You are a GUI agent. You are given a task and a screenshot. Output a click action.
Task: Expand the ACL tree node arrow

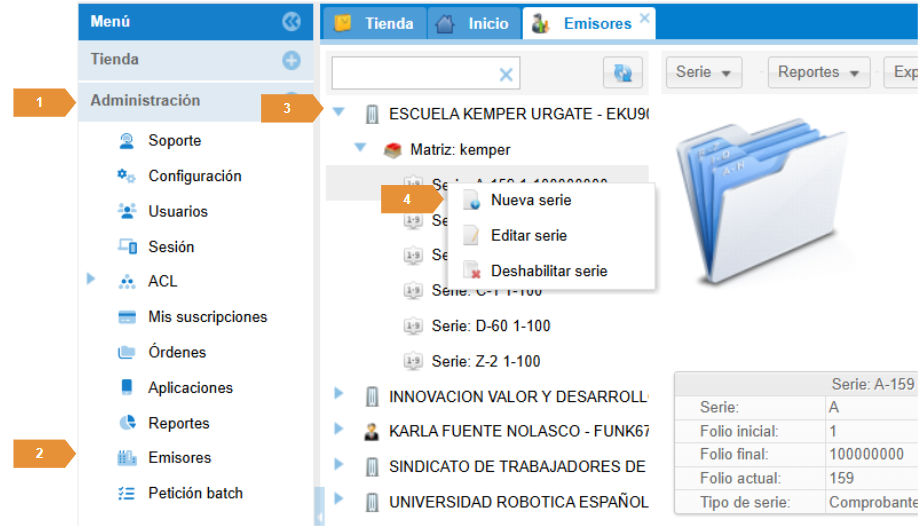click(92, 281)
